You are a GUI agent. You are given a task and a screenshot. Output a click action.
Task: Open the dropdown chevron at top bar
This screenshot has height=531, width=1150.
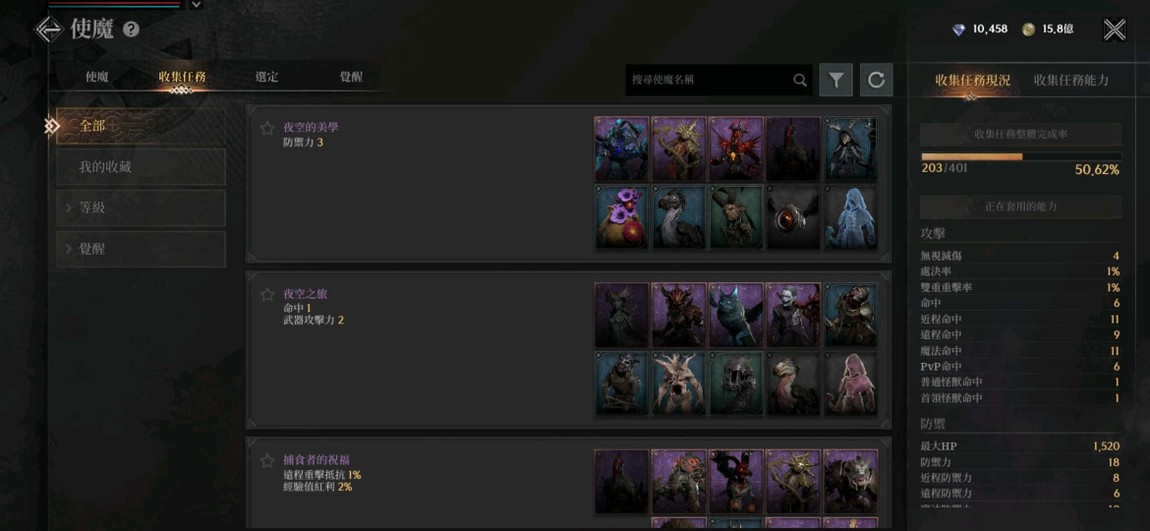(x=196, y=4)
